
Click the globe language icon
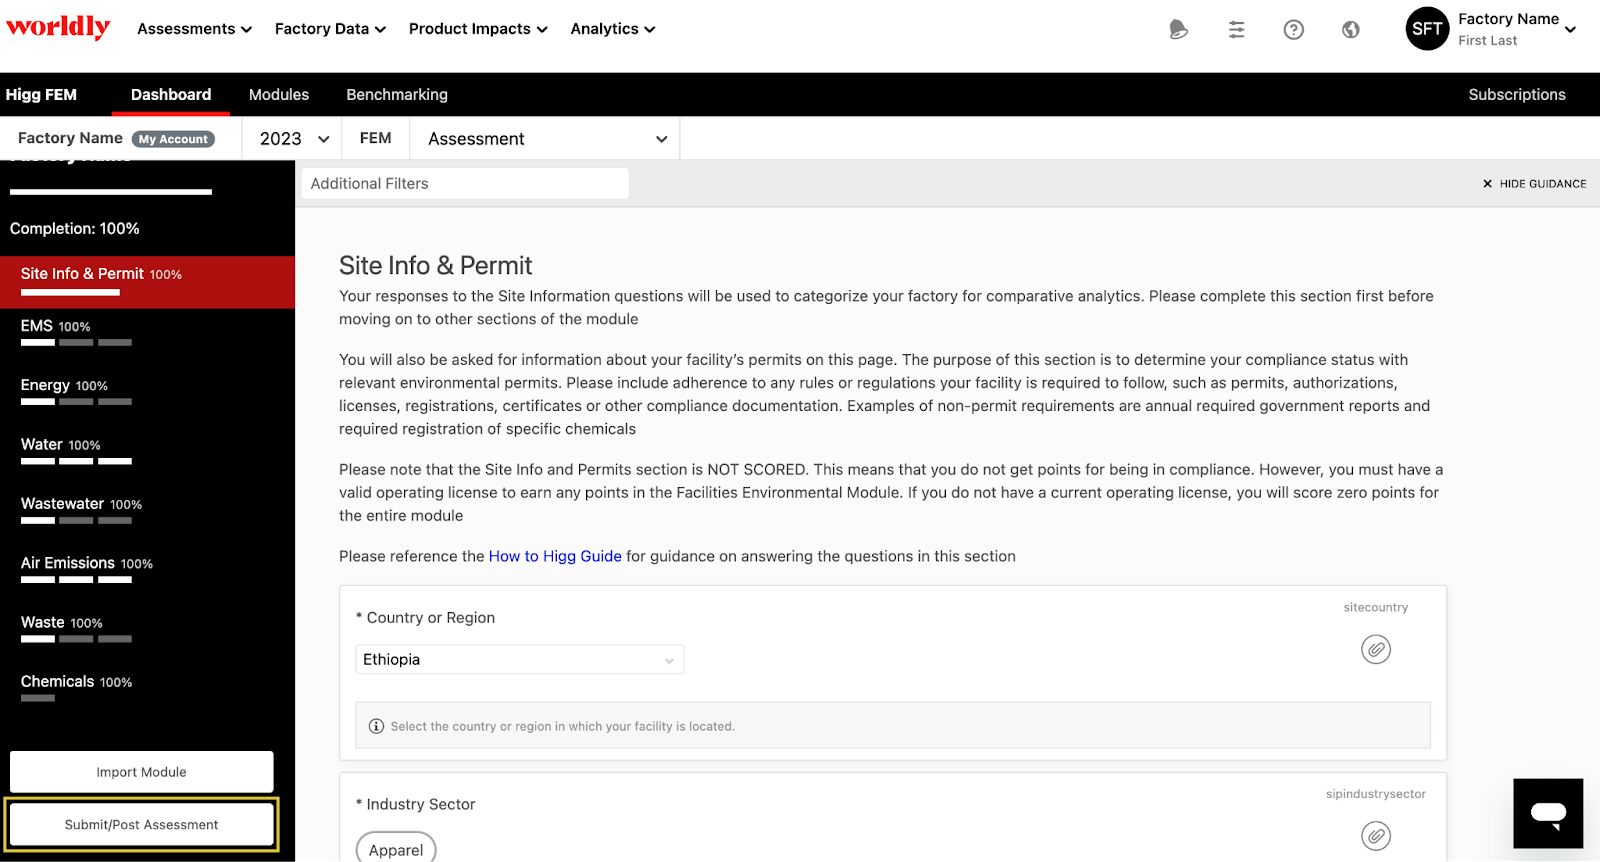point(1351,30)
